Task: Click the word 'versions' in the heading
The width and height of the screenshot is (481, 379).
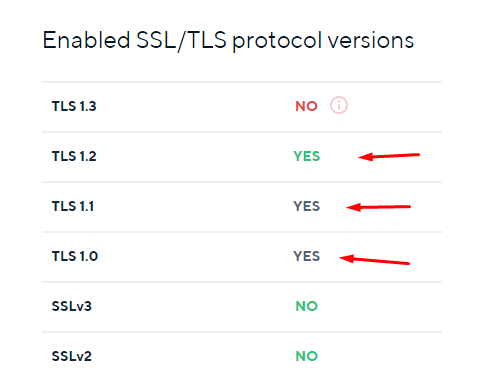Action: [371, 41]
